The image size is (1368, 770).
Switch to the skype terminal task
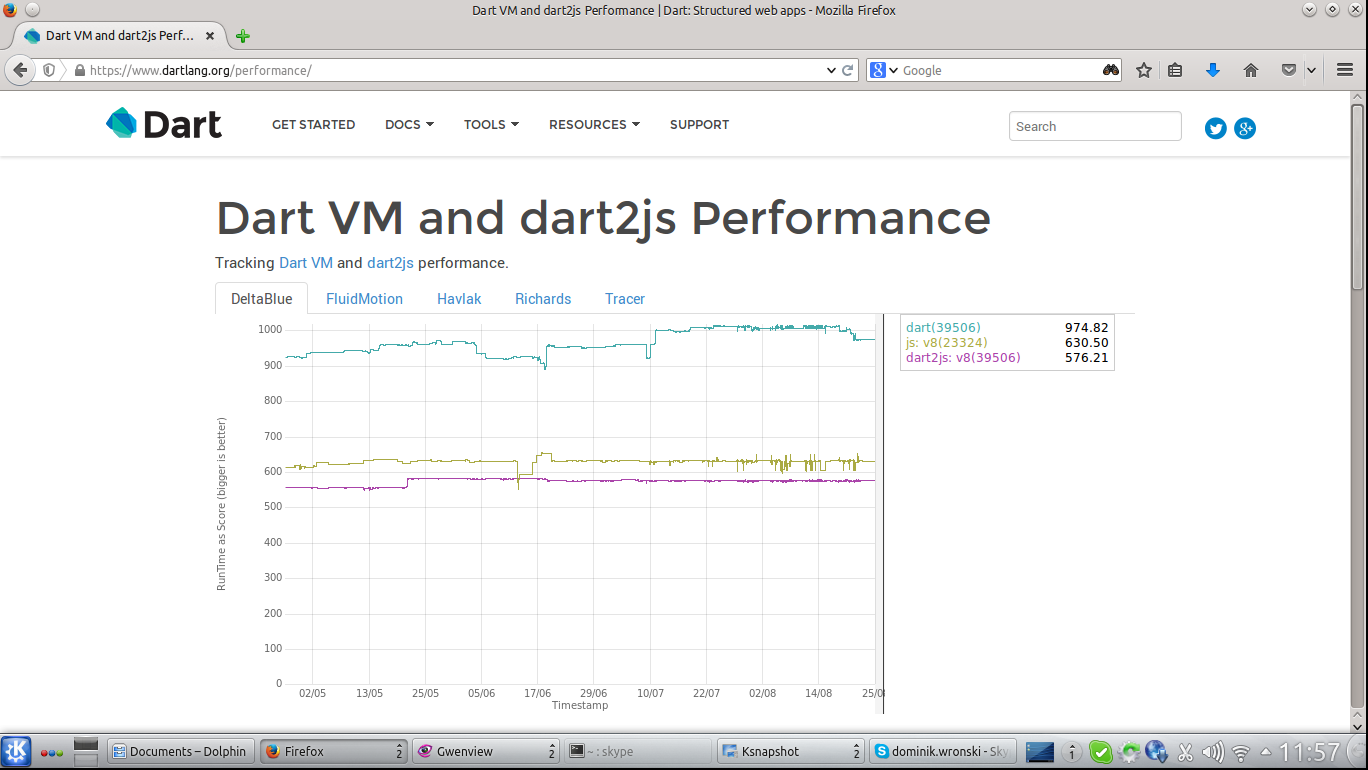click(638, 752)
